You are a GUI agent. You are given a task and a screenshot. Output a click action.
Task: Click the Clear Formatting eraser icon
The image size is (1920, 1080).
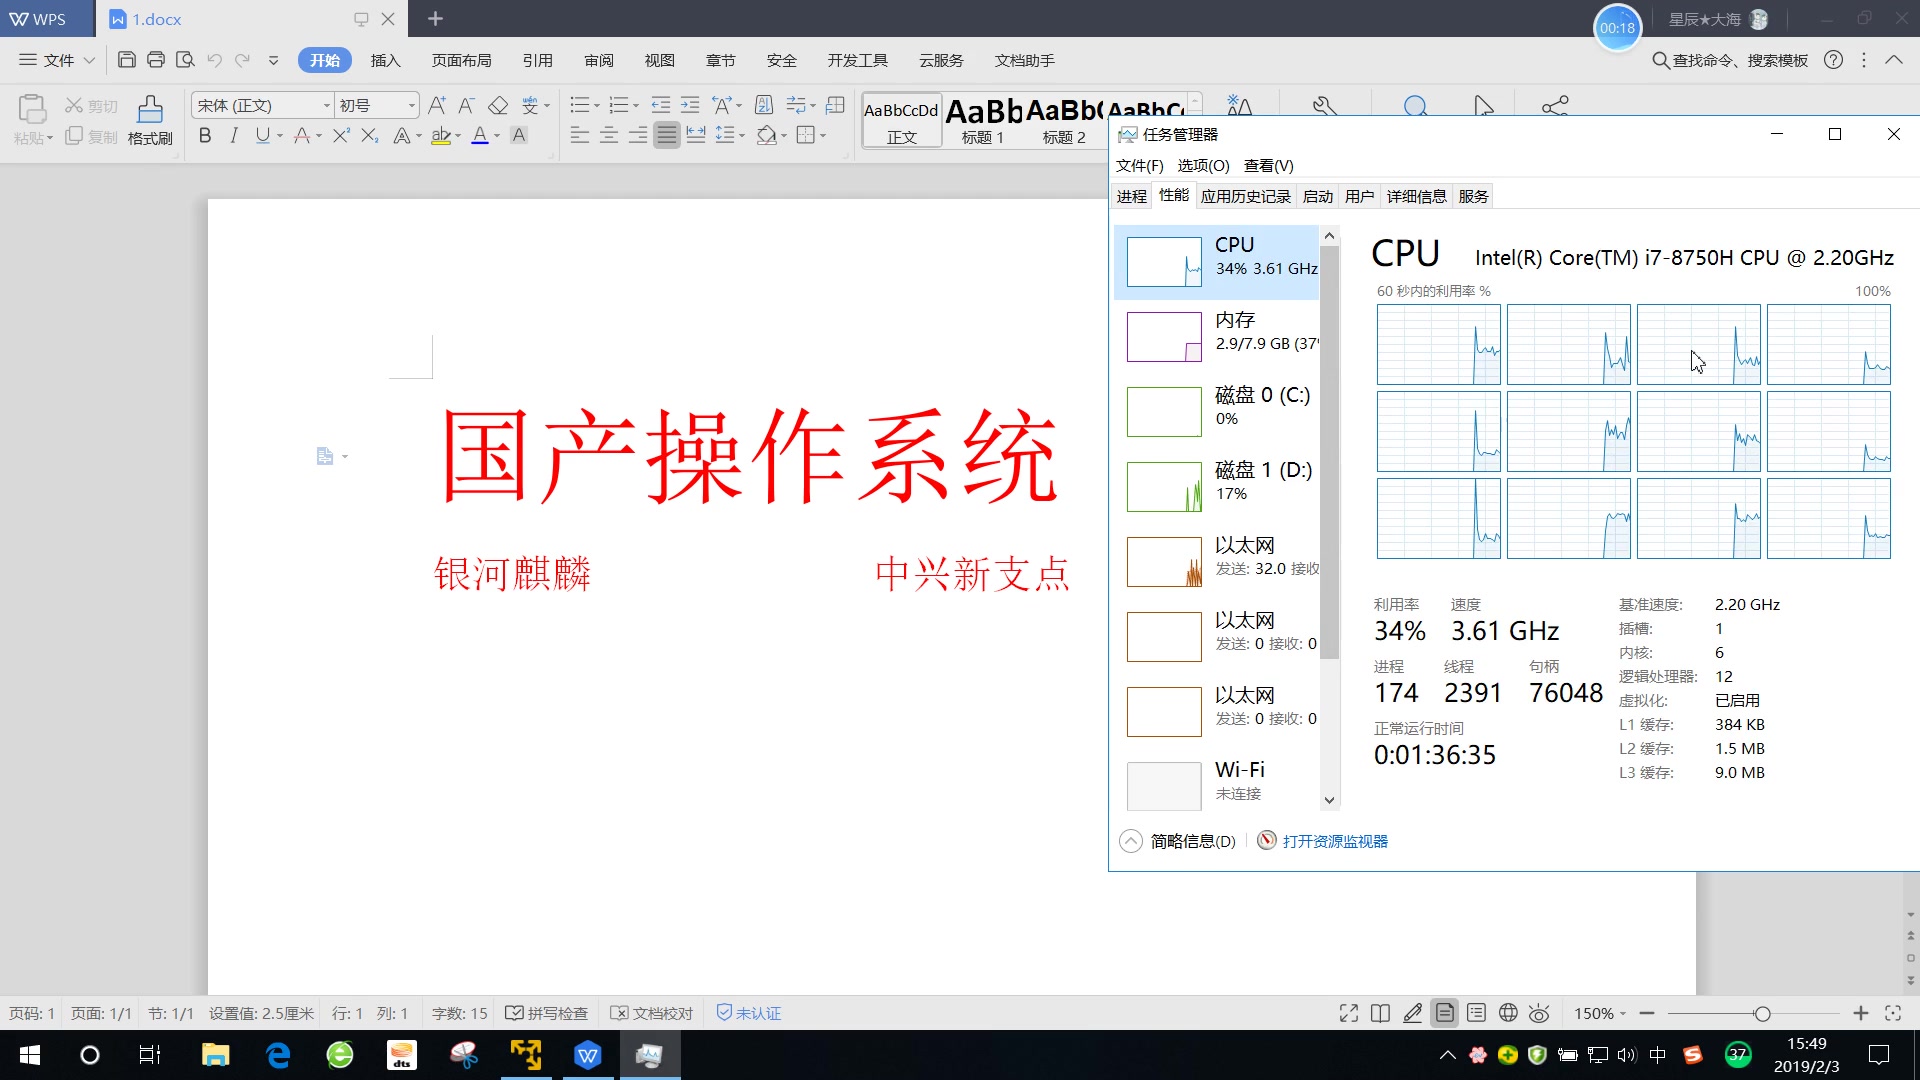[498, 105]
